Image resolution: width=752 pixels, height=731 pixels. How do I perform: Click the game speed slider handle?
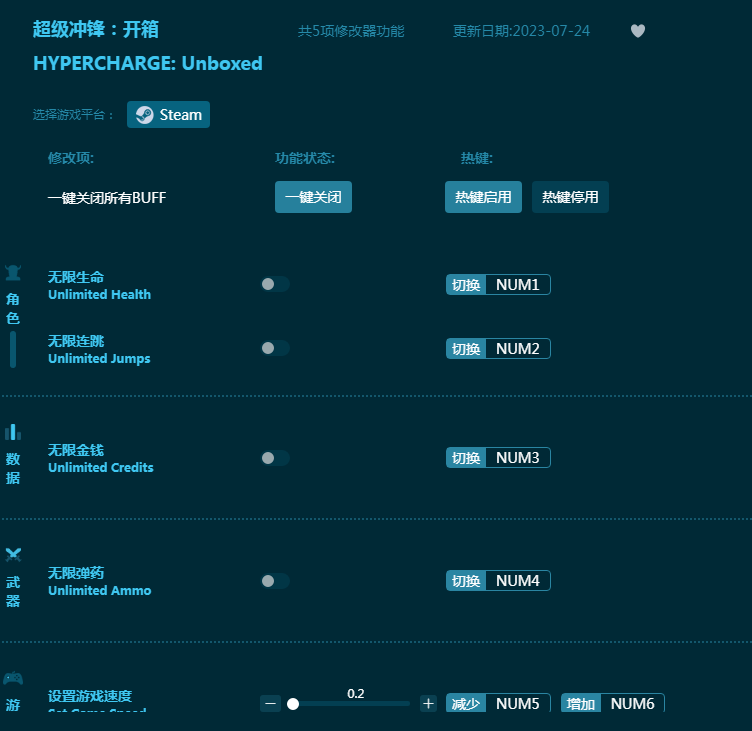point(293,704)
